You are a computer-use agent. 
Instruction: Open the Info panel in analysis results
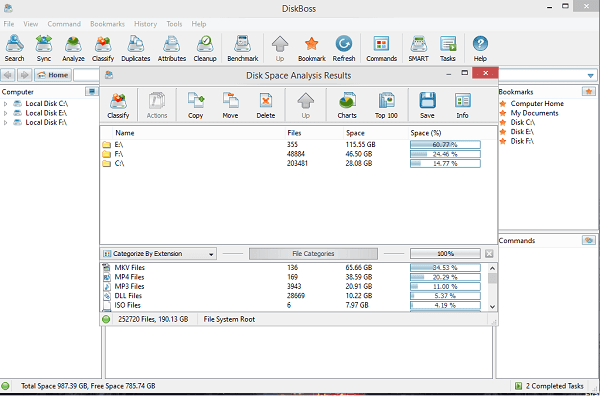point(462,105)
